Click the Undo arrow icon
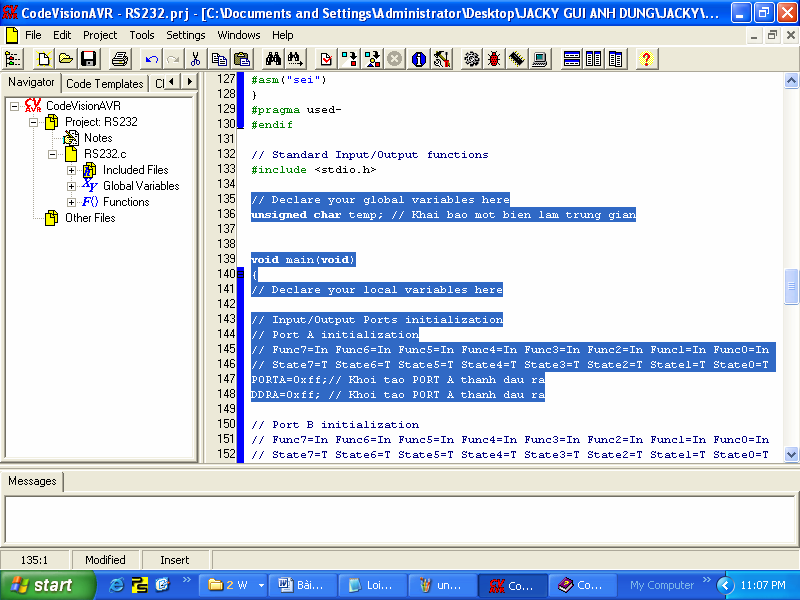The width and height of the screenshot is (800, 600). click(152, 59)
